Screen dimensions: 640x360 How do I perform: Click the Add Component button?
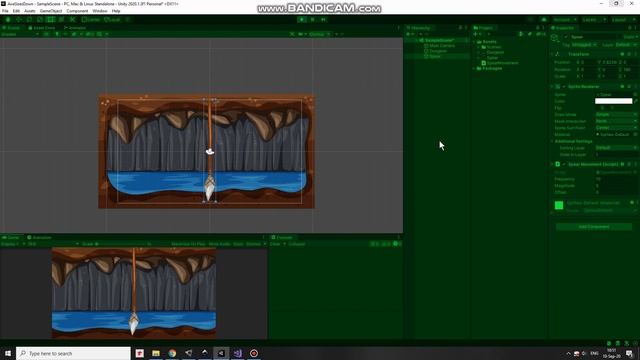594,227
